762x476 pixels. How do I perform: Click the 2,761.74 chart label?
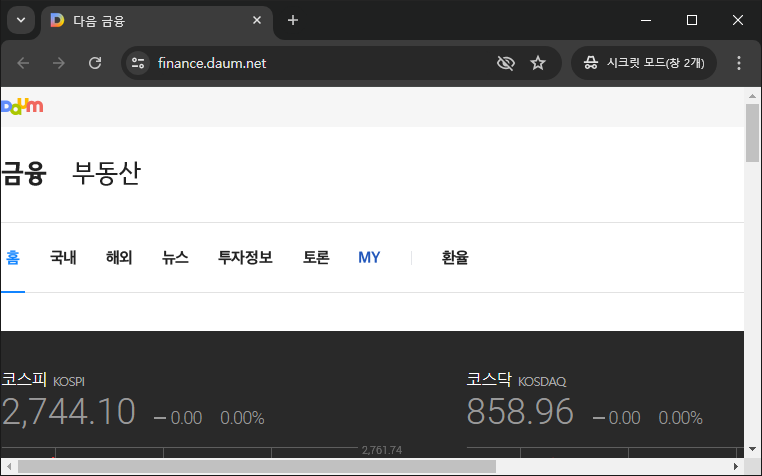point(382,450)
